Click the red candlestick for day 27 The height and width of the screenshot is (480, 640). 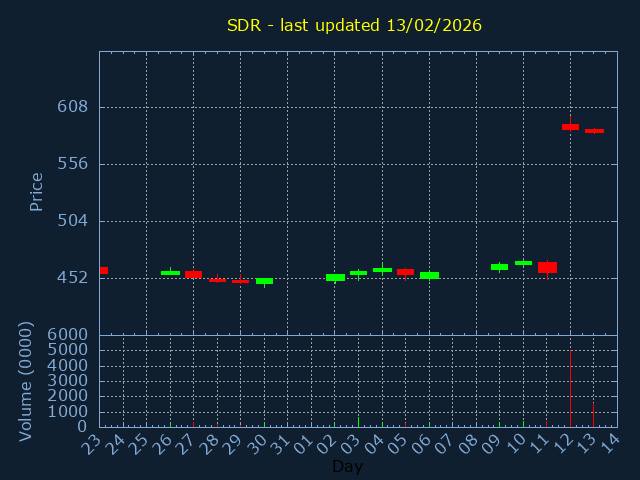(x=193, y=274)
